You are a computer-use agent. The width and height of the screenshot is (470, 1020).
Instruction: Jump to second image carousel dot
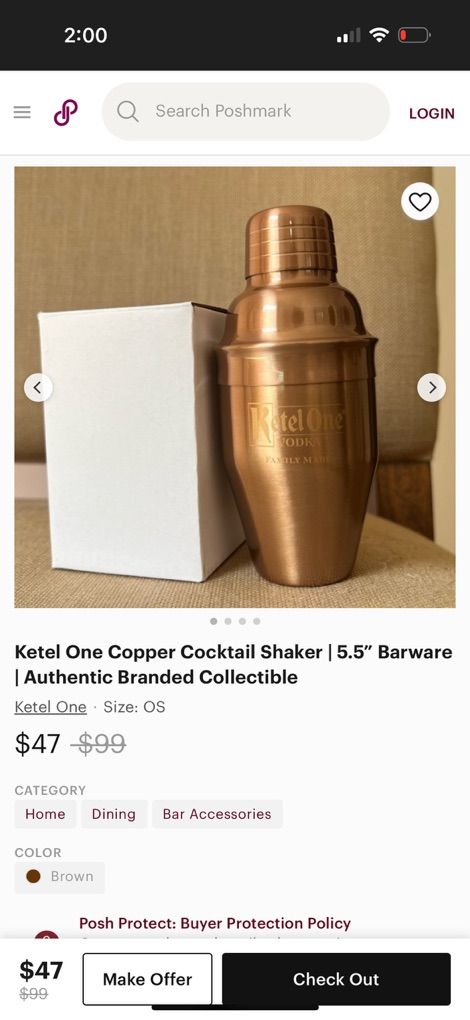[228, 621]
